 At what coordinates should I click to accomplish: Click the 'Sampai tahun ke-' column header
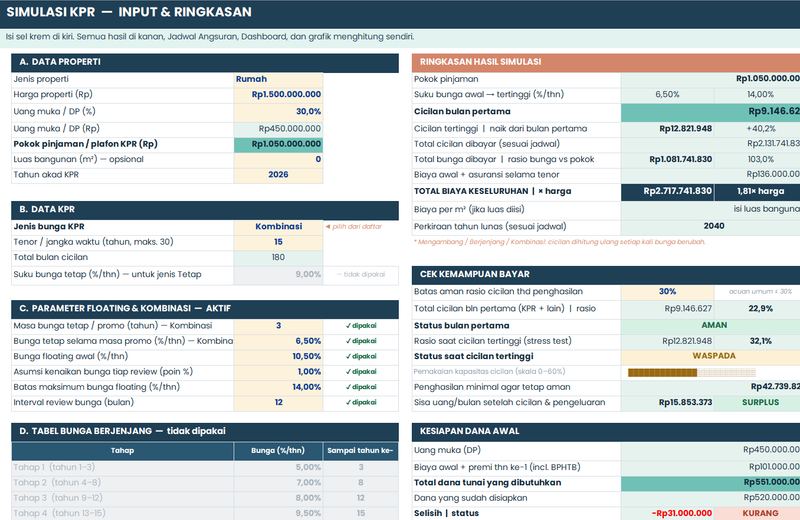[x=360, y=451]
